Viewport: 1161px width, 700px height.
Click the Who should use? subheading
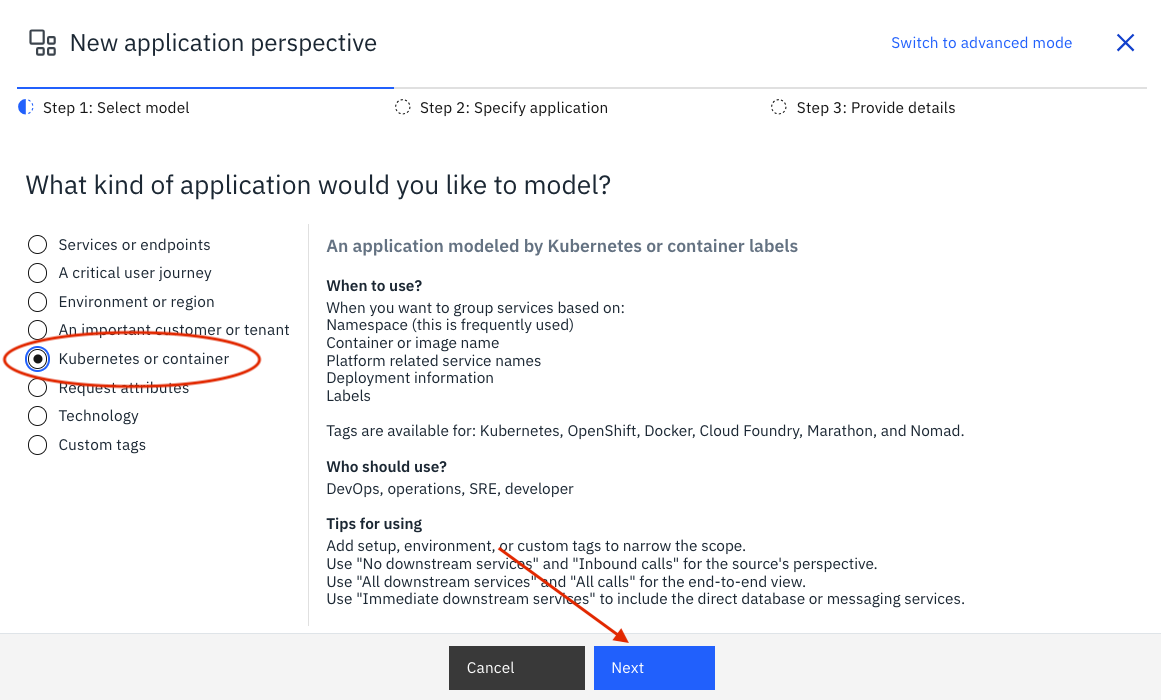387,467
